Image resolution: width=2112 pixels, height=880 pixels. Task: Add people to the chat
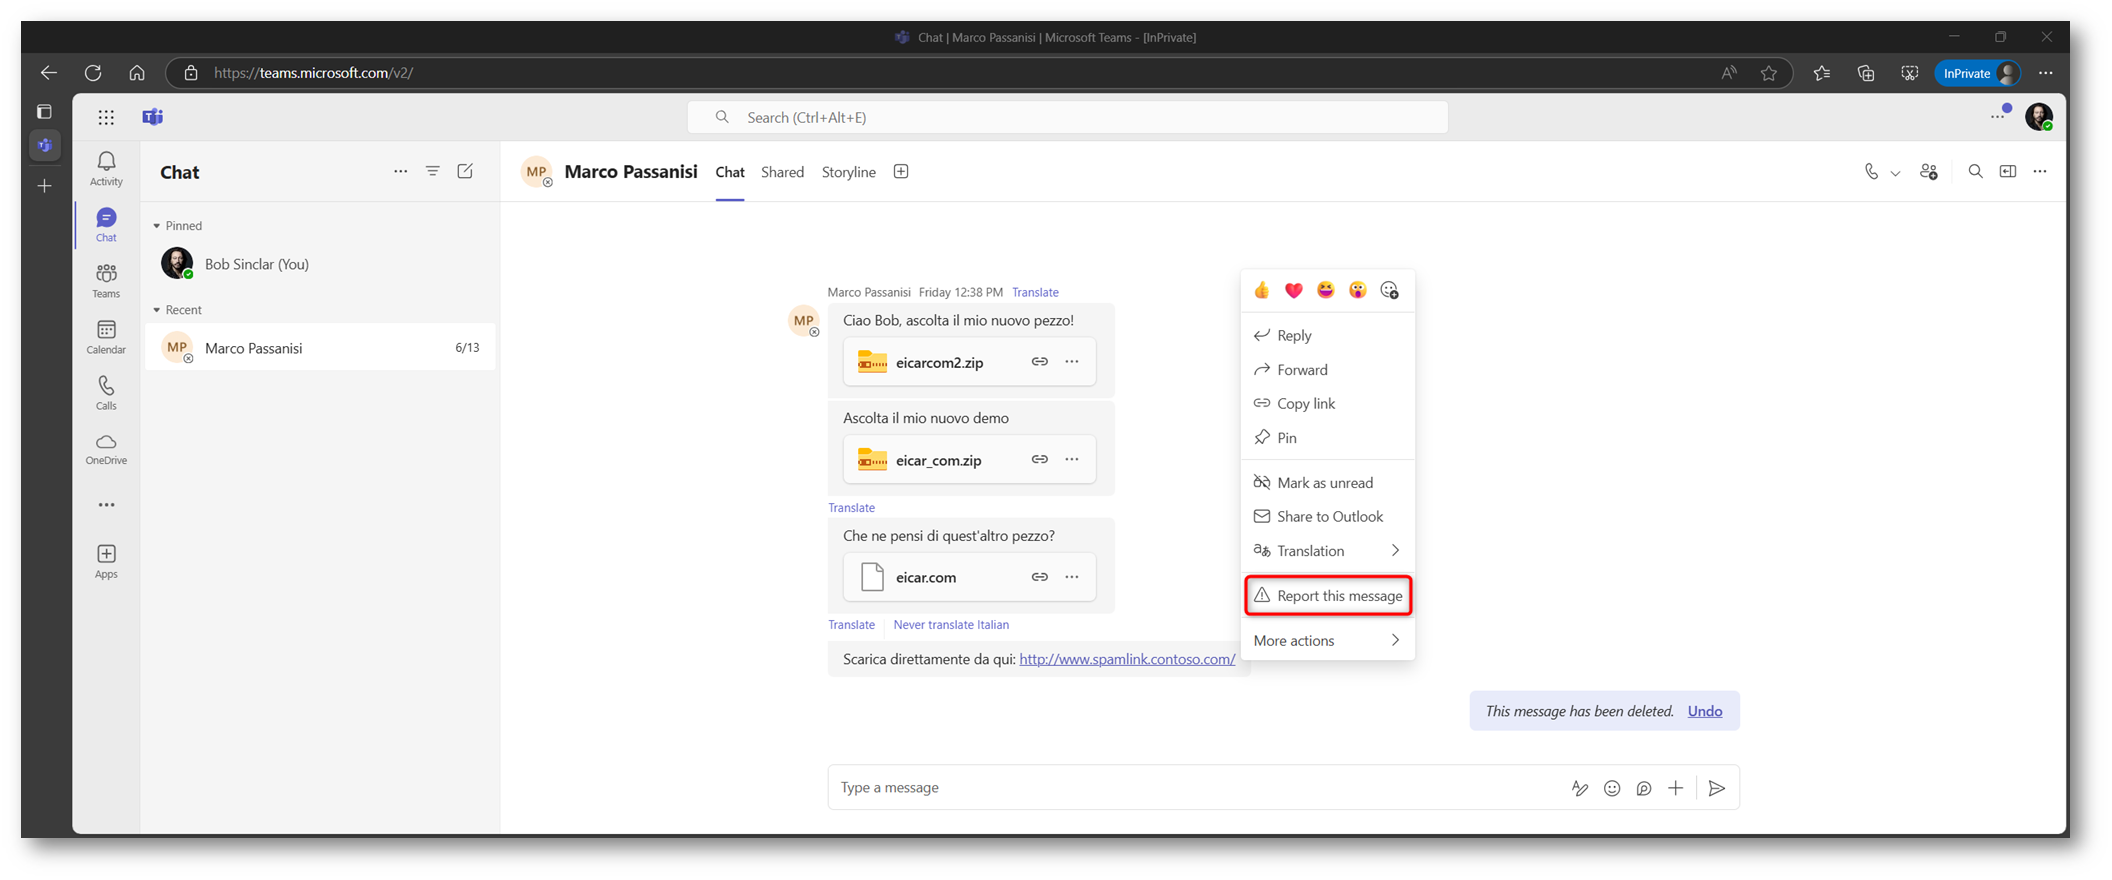click(1929, 172)
